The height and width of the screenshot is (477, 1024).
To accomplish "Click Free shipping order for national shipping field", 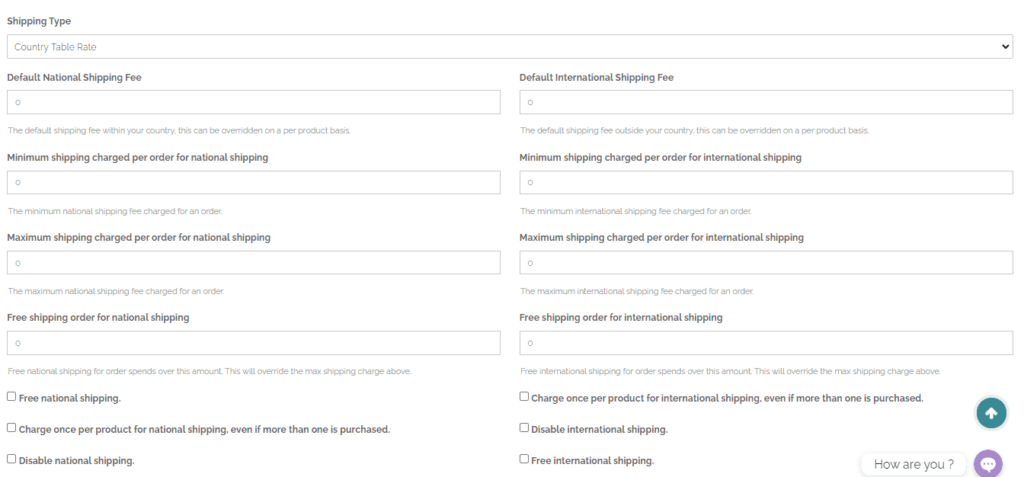I will click(254, 343).
